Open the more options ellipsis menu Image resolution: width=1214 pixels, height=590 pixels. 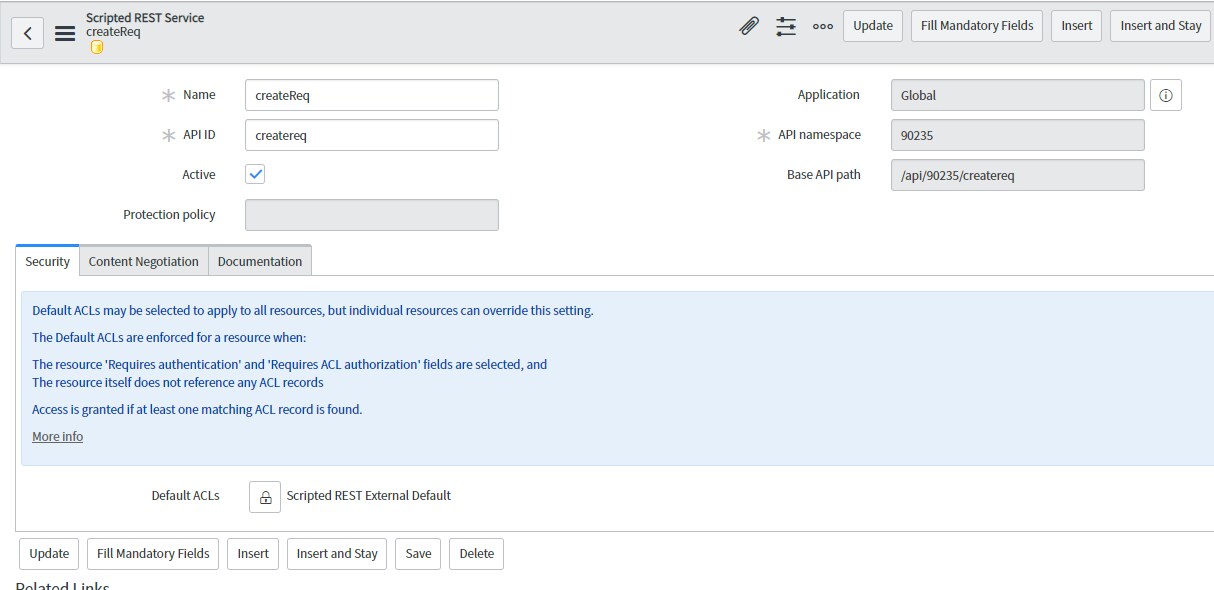point(822,26)
